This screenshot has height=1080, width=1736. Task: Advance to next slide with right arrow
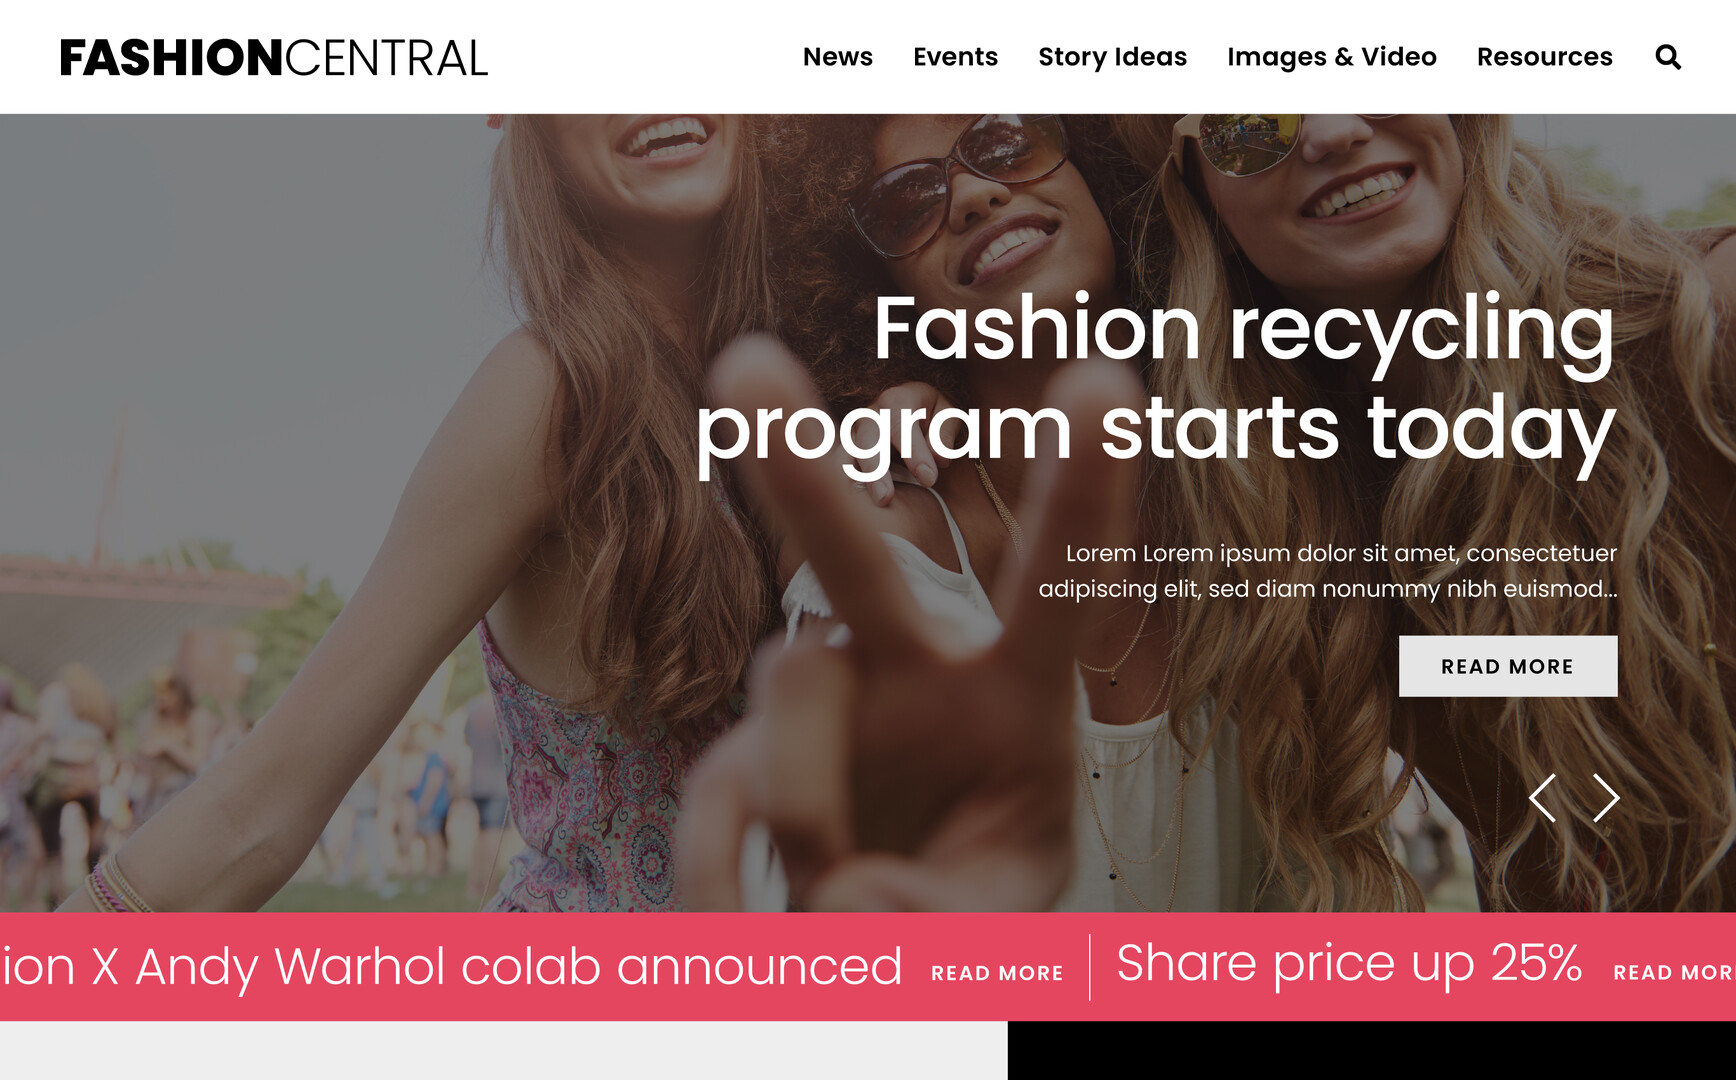pyautogui.click(x=1606, y=798)
